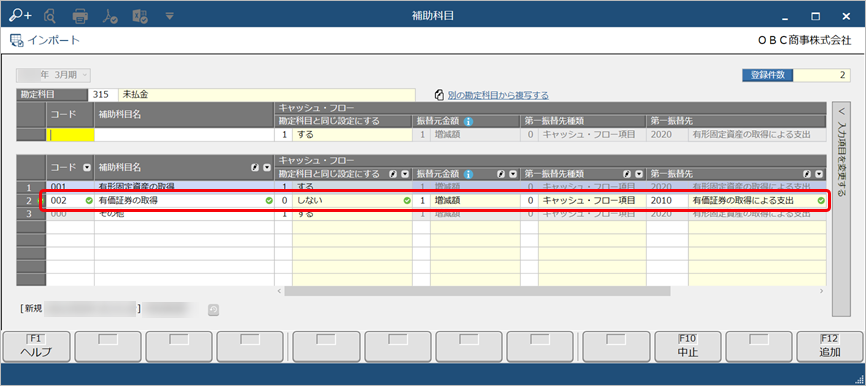Viewport: 866px width, 386px height.
Task: Click the scrollbar right arrow under the list
Action: pyautogui.click(x=822, y=291)
